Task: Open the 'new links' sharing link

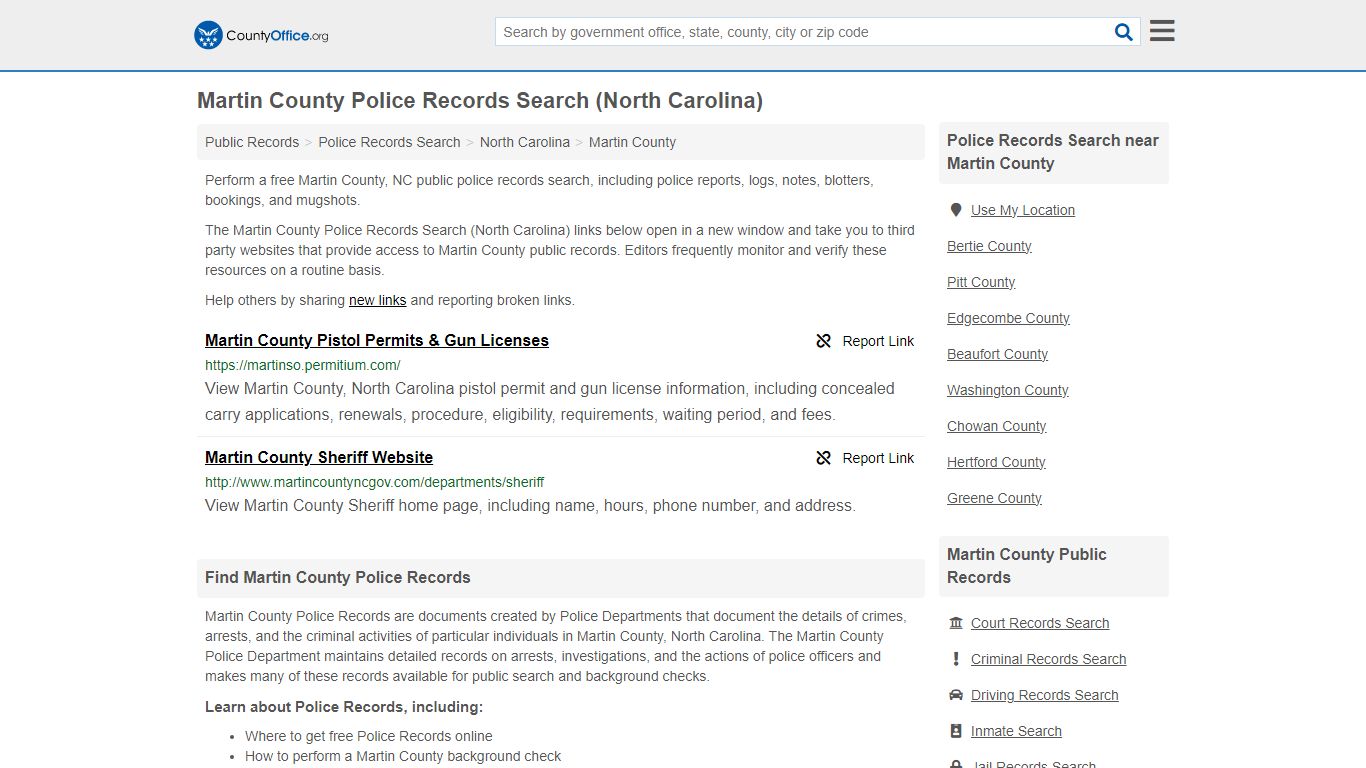Action: pos(378,300)
